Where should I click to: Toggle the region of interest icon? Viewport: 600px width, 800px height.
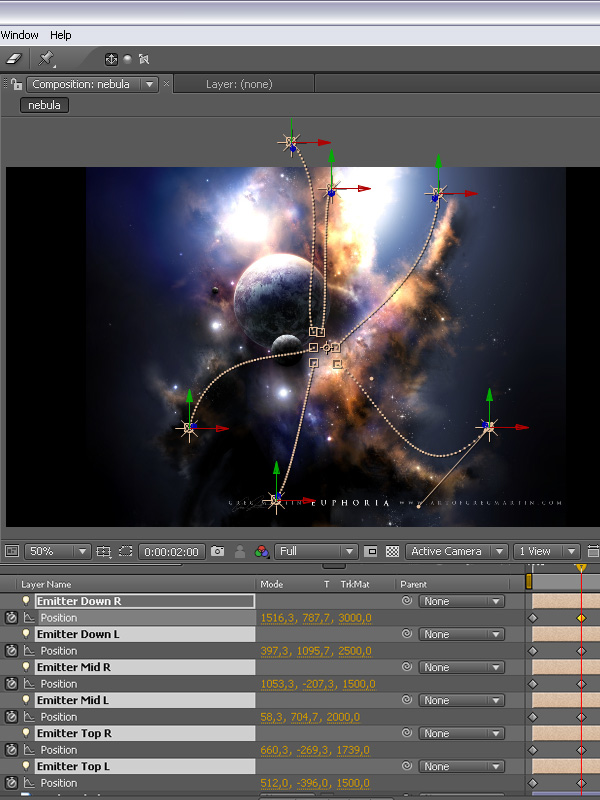(371, 551)
